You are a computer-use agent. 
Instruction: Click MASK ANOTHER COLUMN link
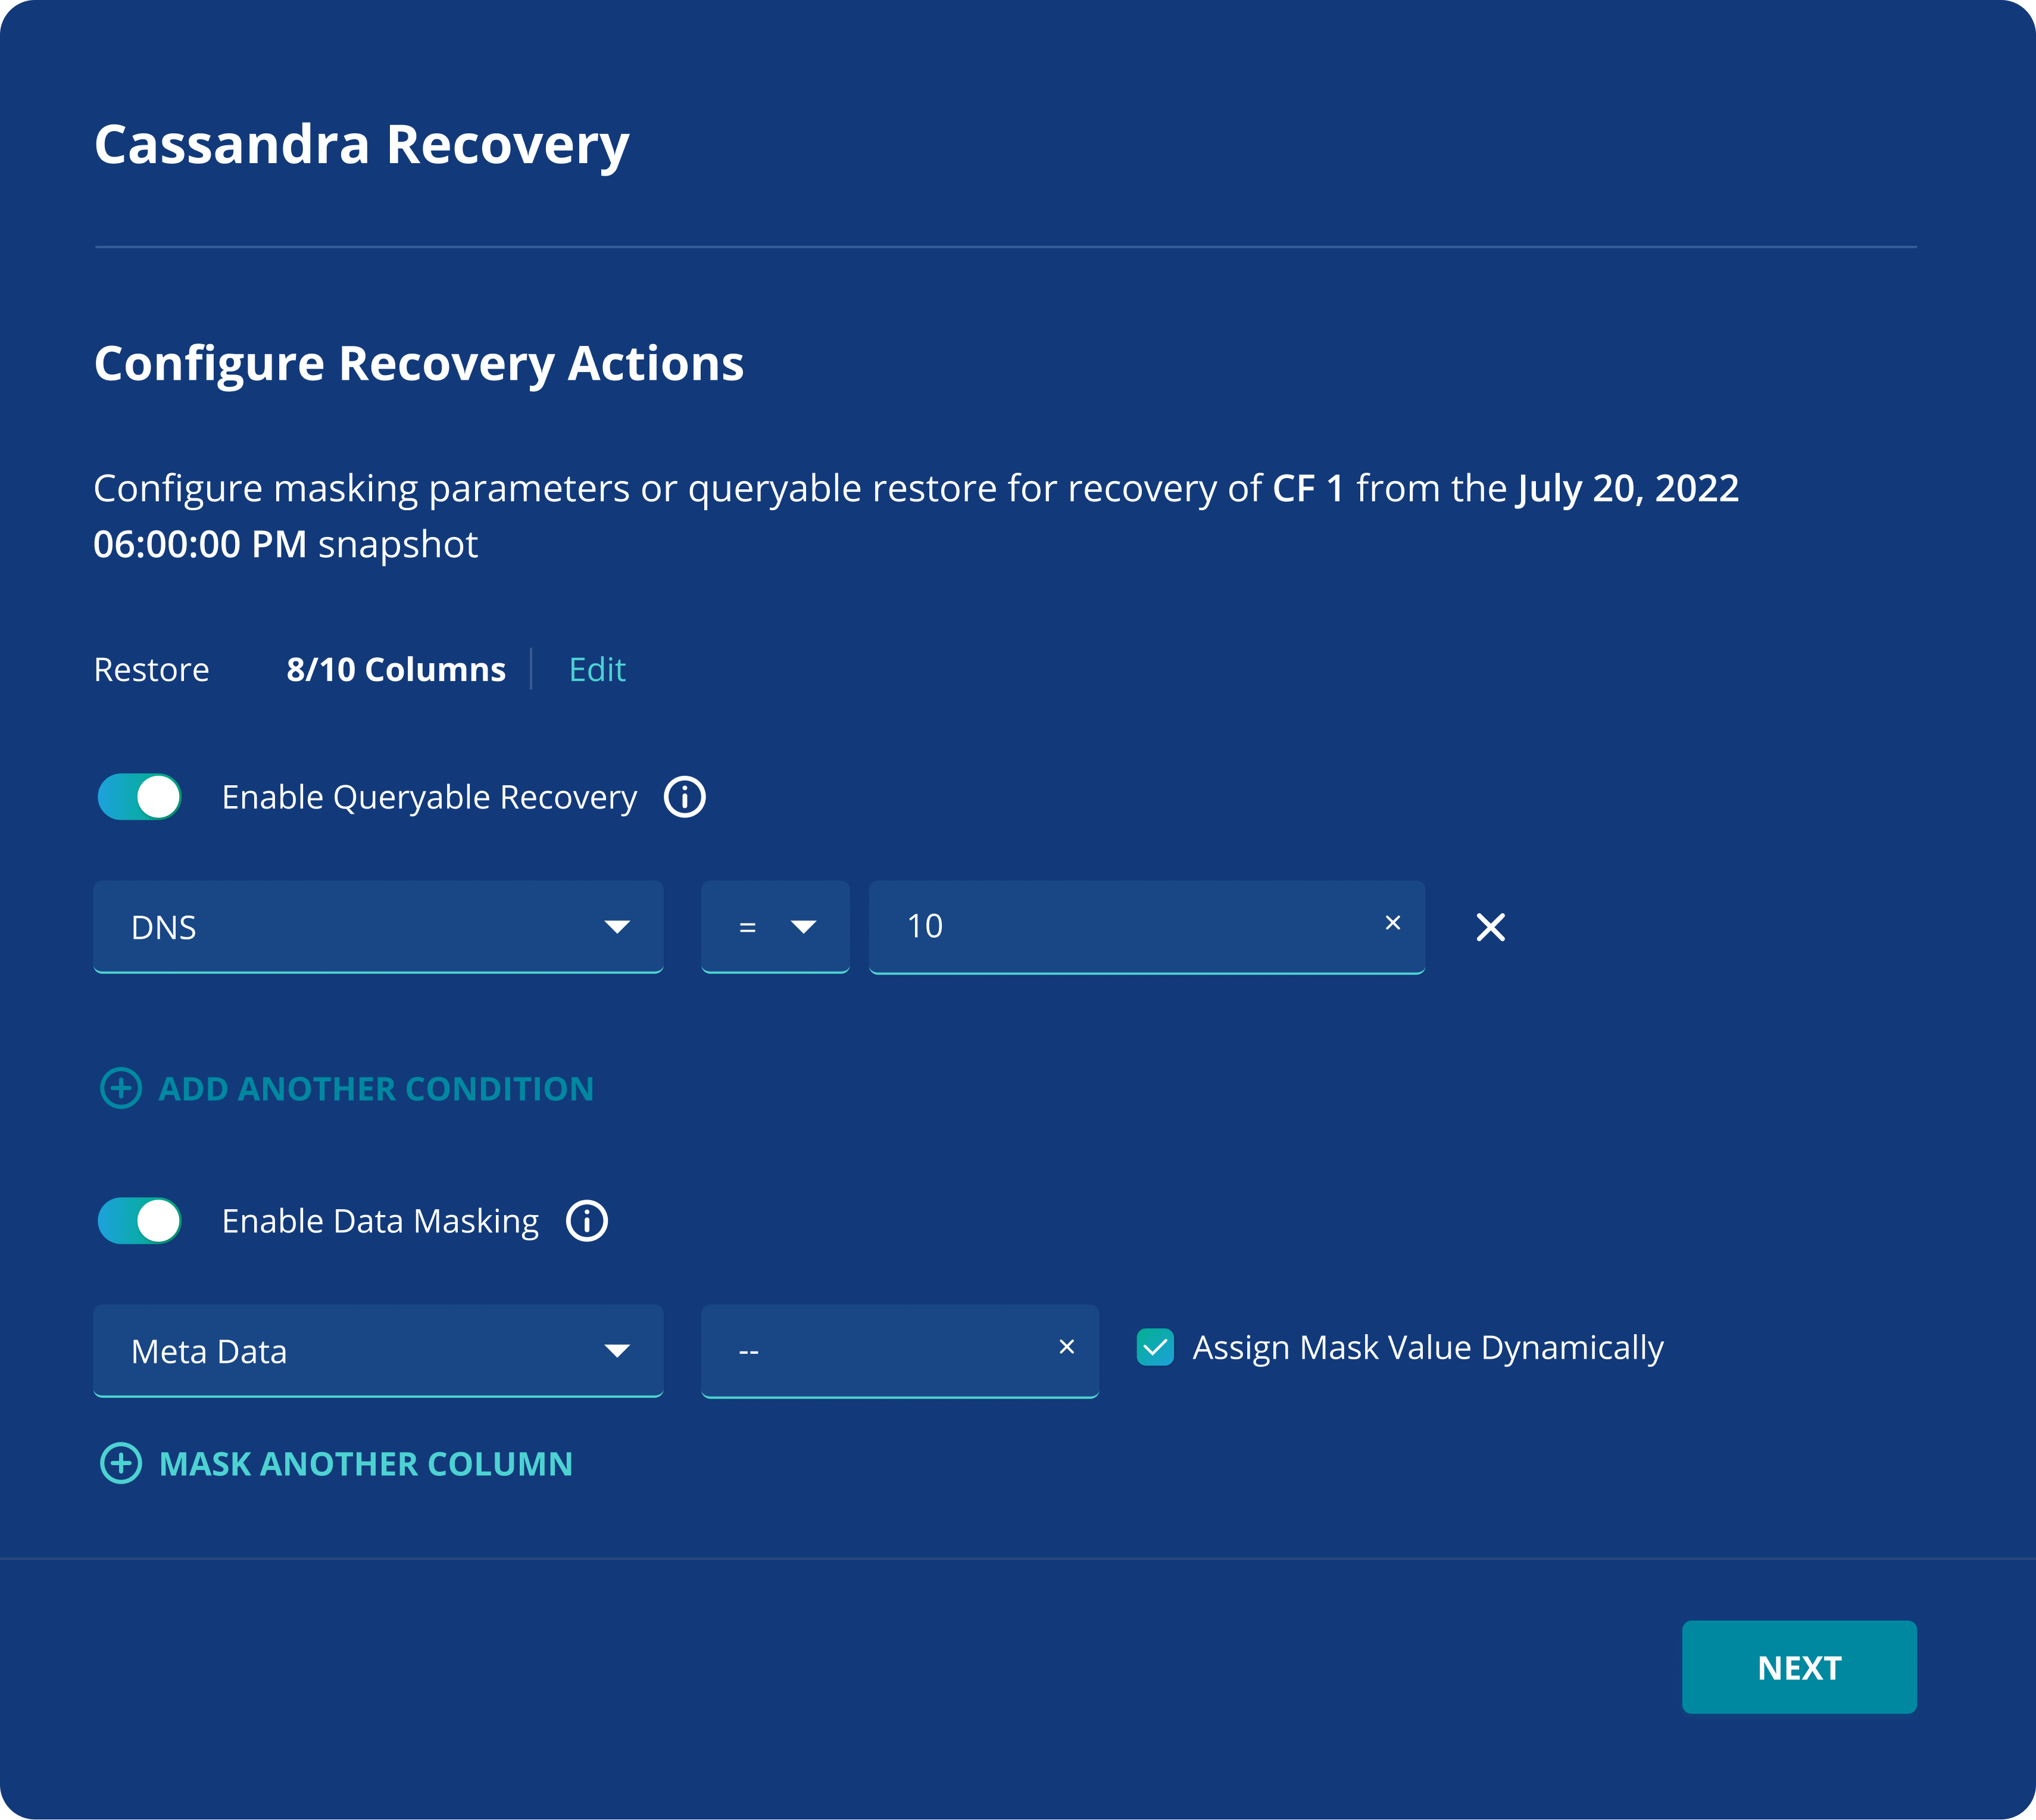click(366, 1464)
